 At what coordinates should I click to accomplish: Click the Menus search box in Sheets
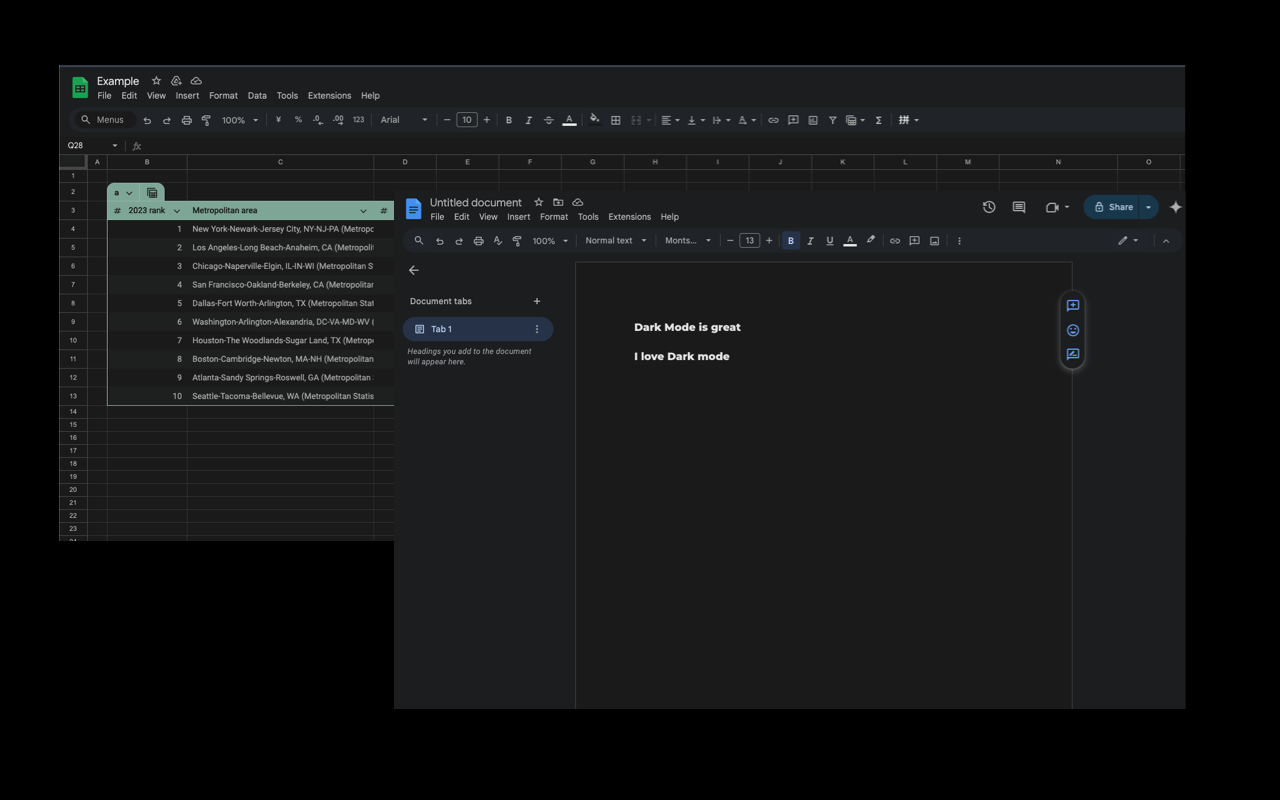tap(103, 120)
